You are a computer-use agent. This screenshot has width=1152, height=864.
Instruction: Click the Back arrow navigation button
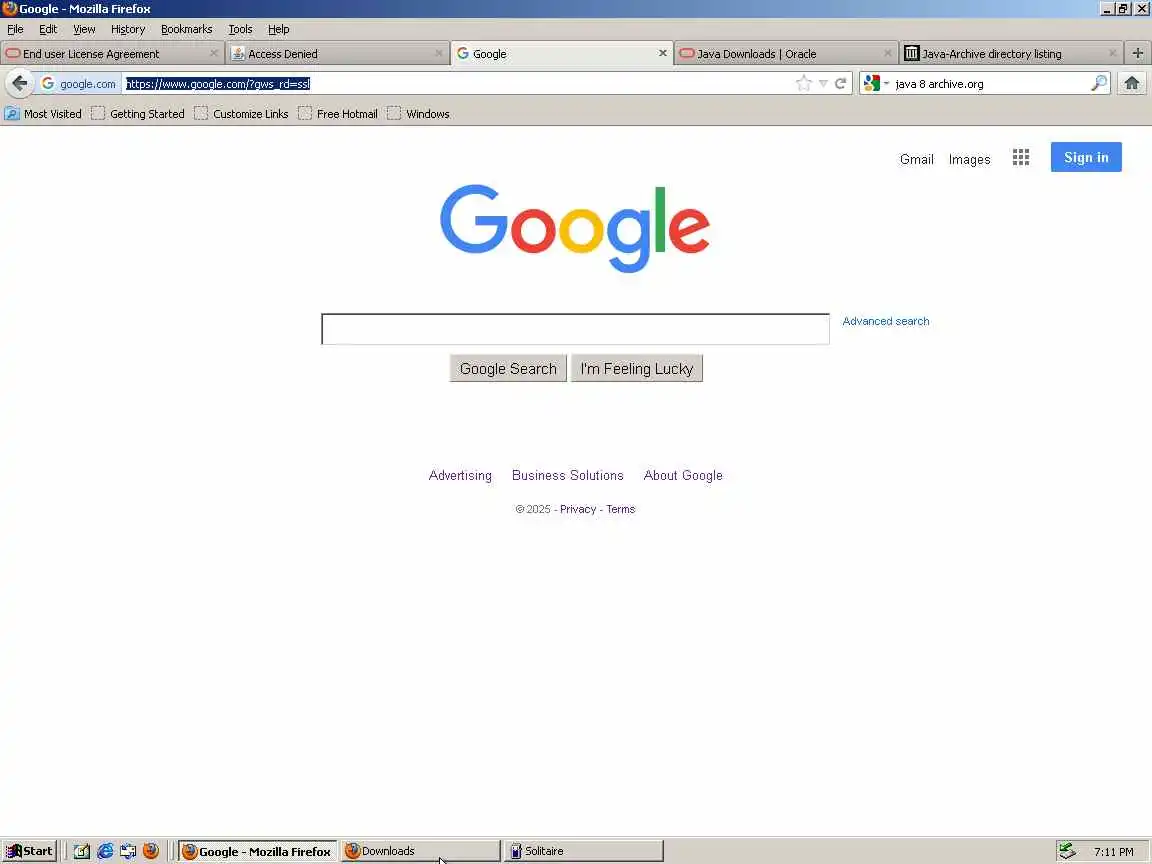tap(20, 83)
